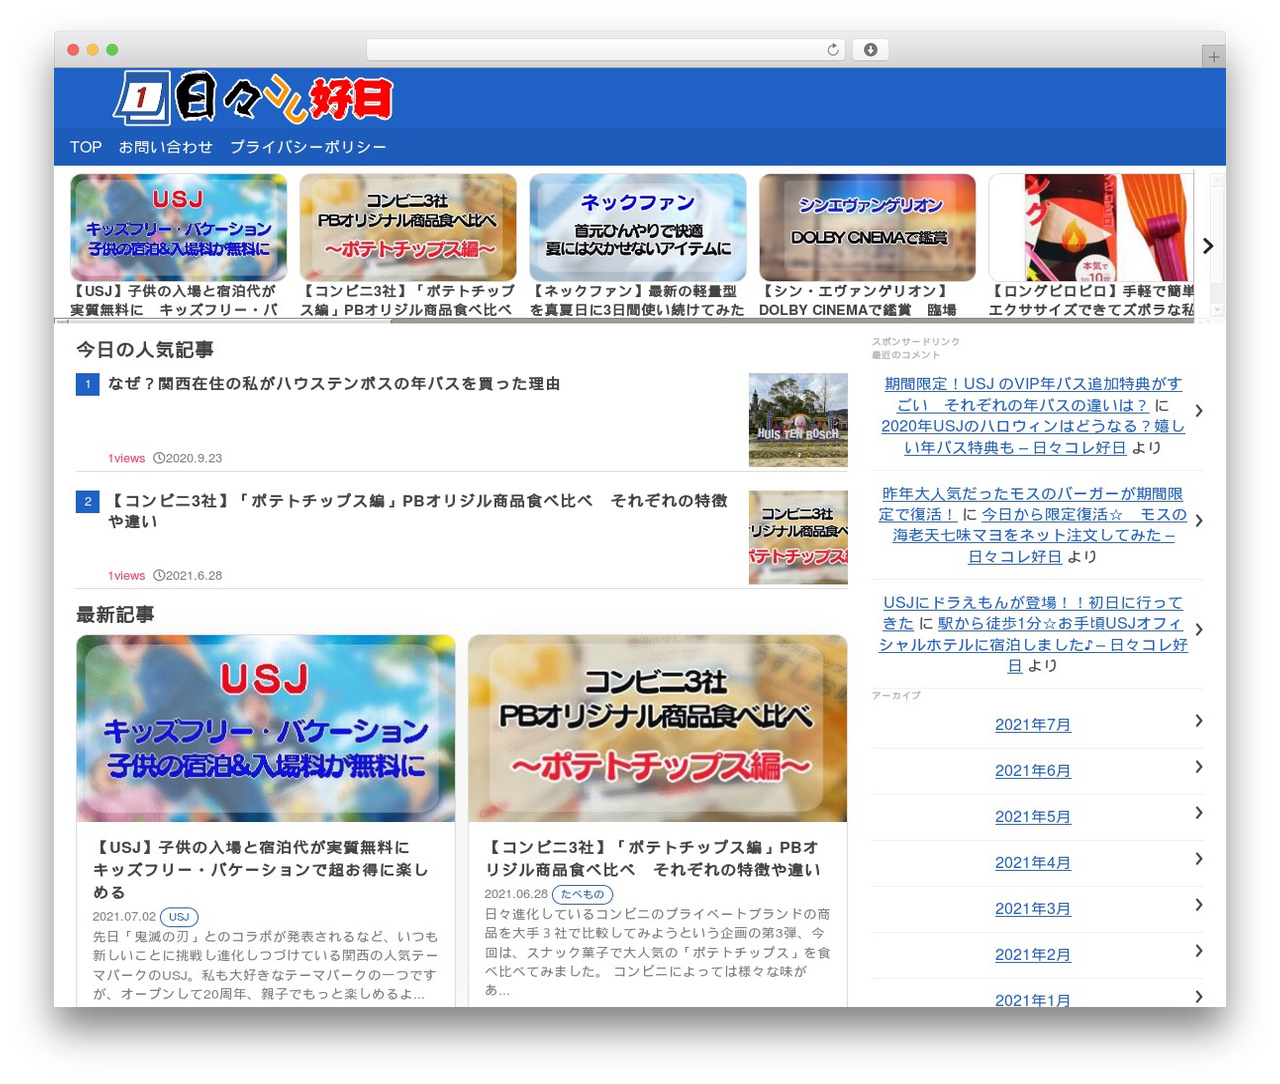This screenshot has width=1280, height=1084.
Task: Click the browser reload icon
Action: [x=832, y=50]
